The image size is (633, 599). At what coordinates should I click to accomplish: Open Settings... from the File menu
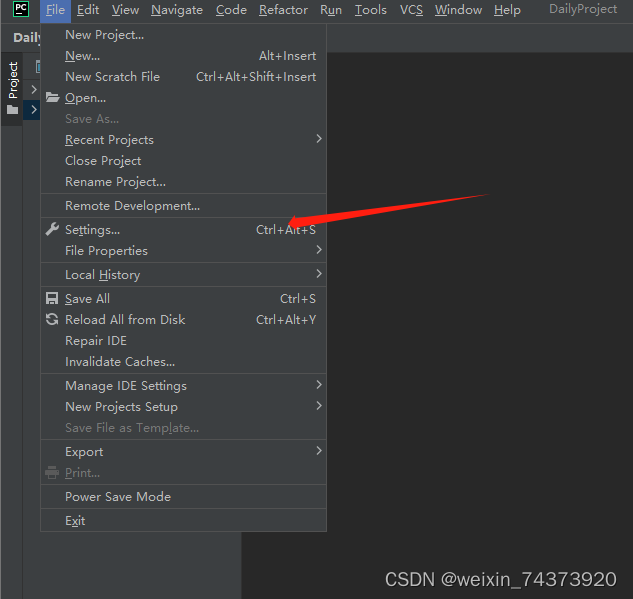click(183, 230)
